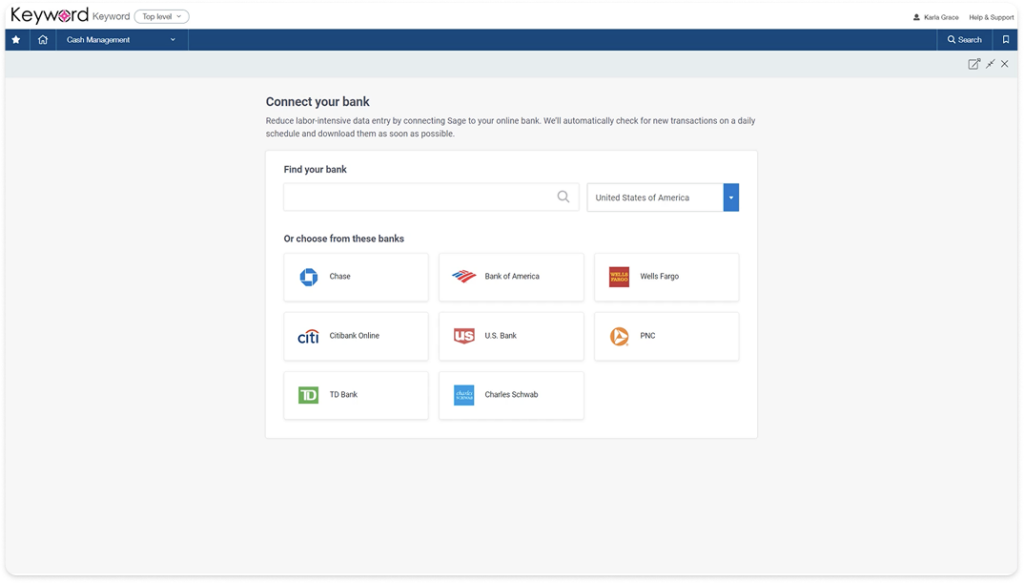Expand the Top level selector
1024x583 pixels.
pyautogui.click(x=161, y=16)
